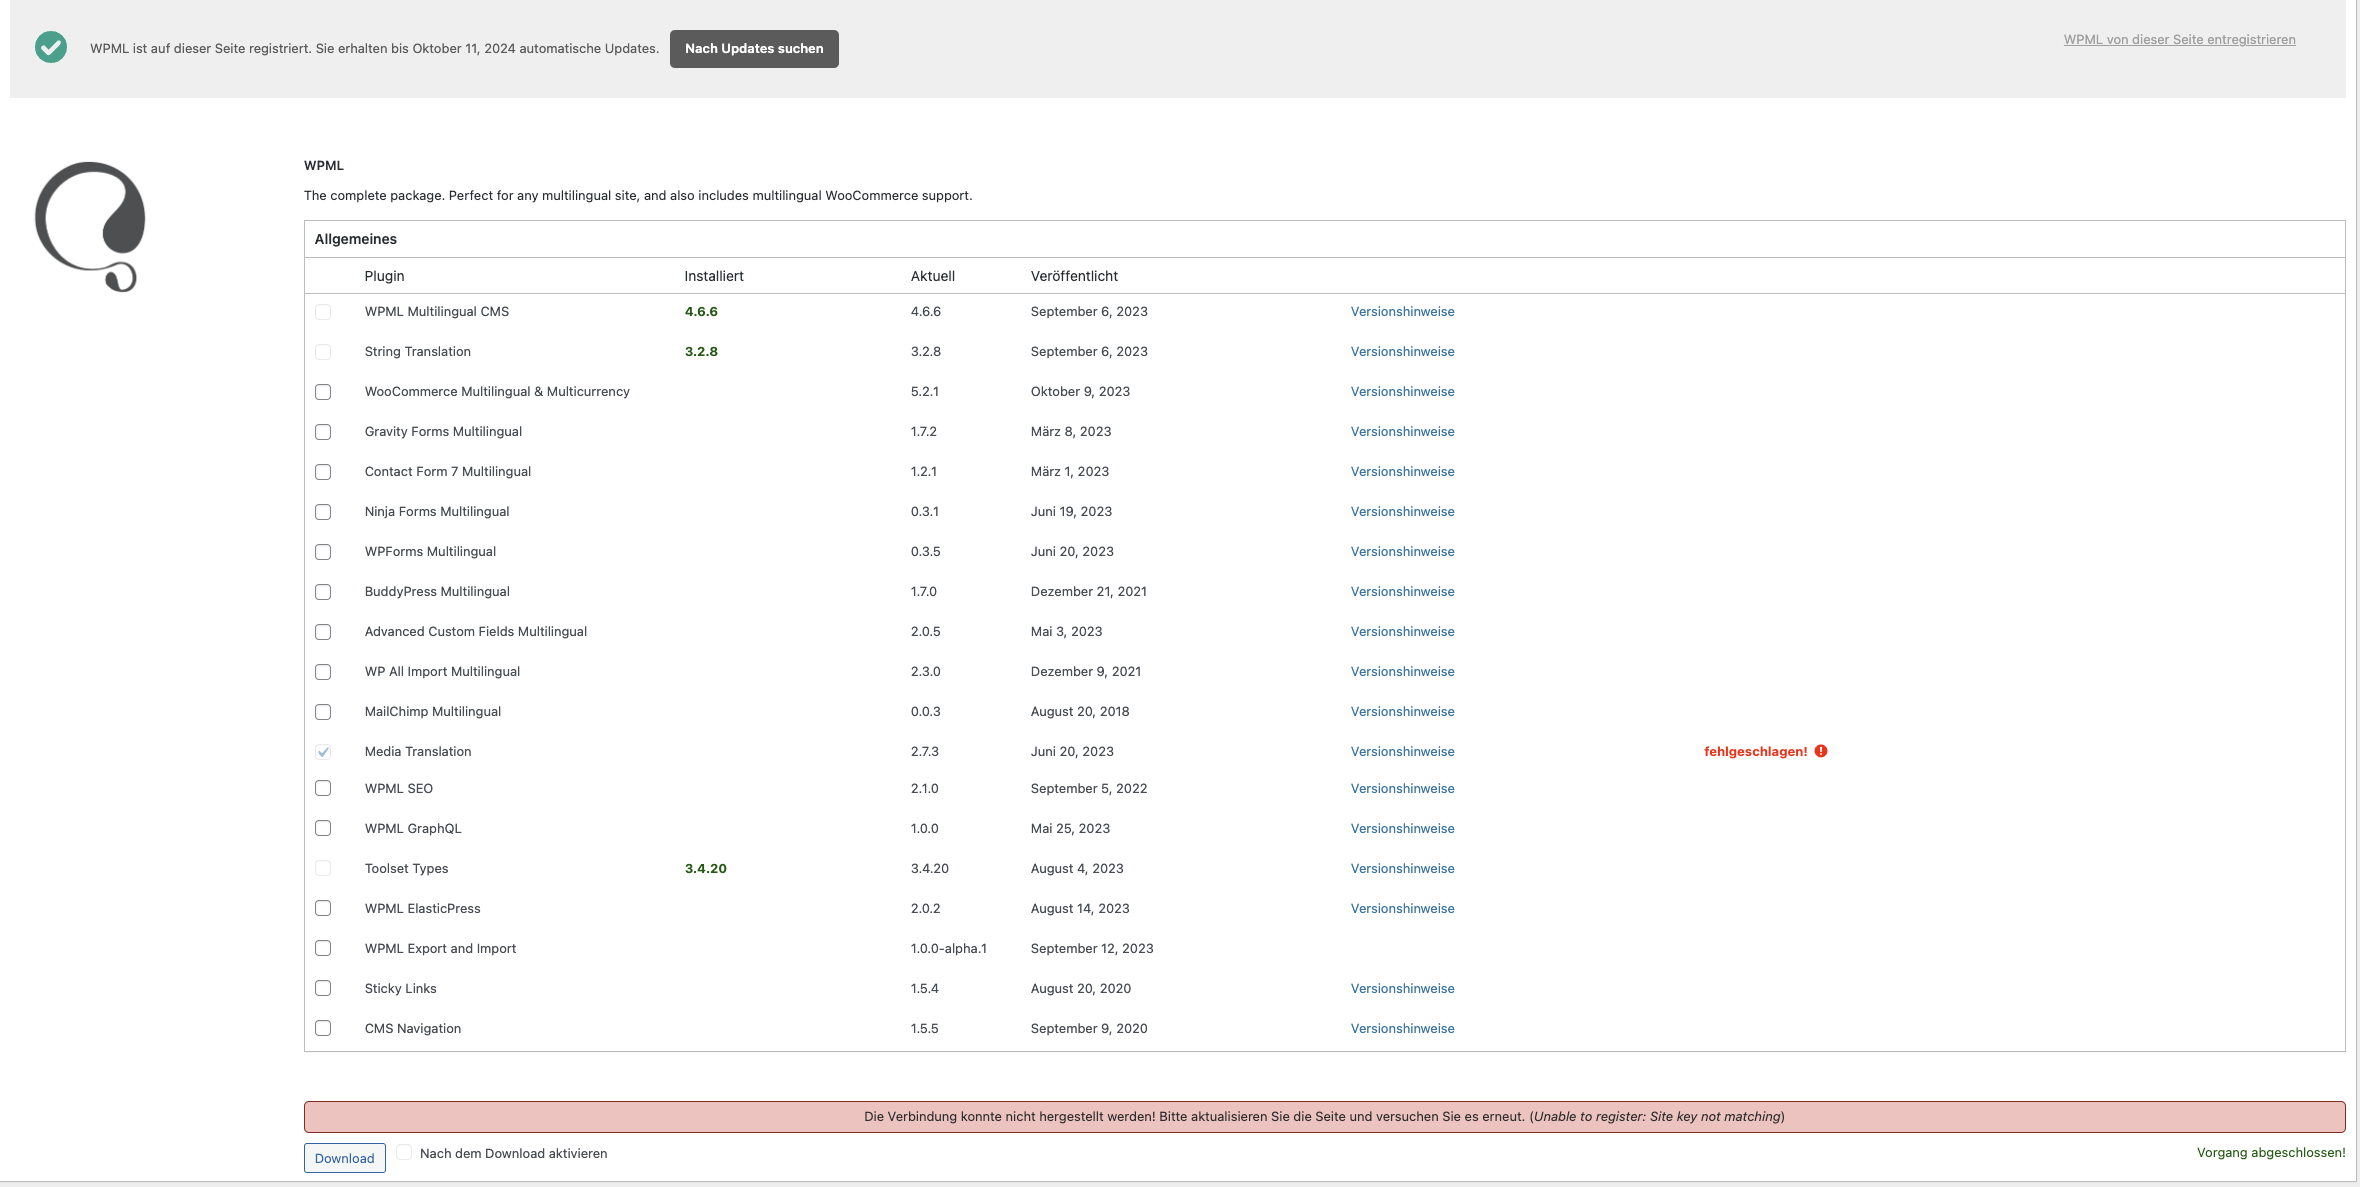
Task: Click the 'fehlgeschlagen!' error text
Action: click(x=1755, y=752)
